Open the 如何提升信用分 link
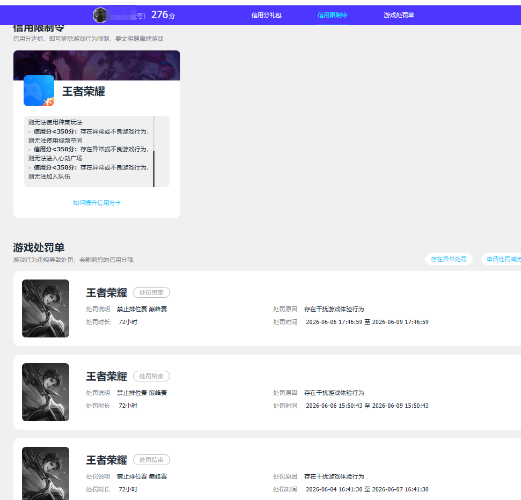The height and width of the screenshot is (500, 521). (96, 203)
